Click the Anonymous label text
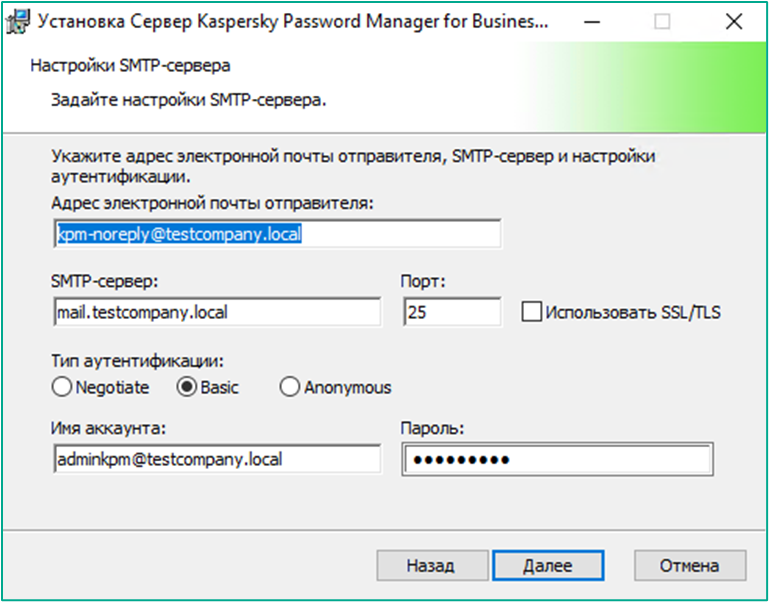Screen dimensions: 769x602 pos(348,388)
